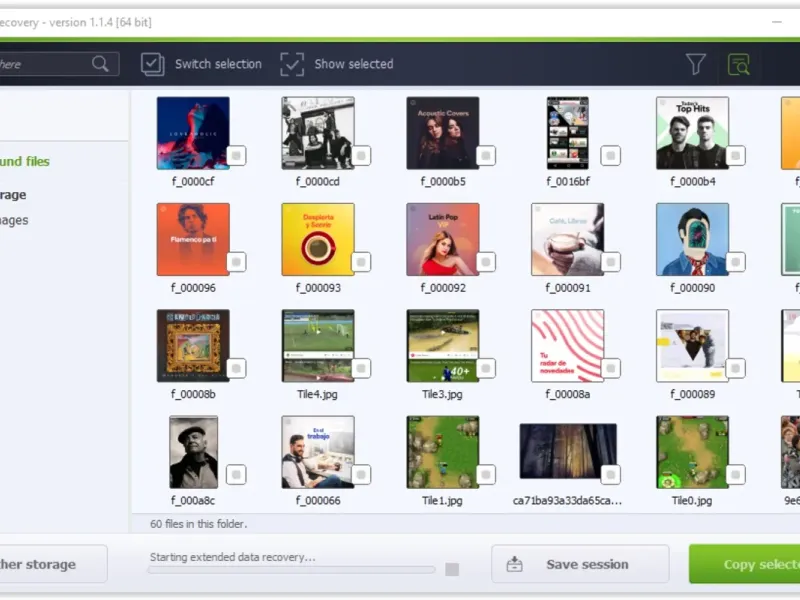Image resolution: width=800 pixels, height=600 pixels.
Task: Select the Acoustic Covers thumbnail f_0000b5
Action: (x=442, y=133)
